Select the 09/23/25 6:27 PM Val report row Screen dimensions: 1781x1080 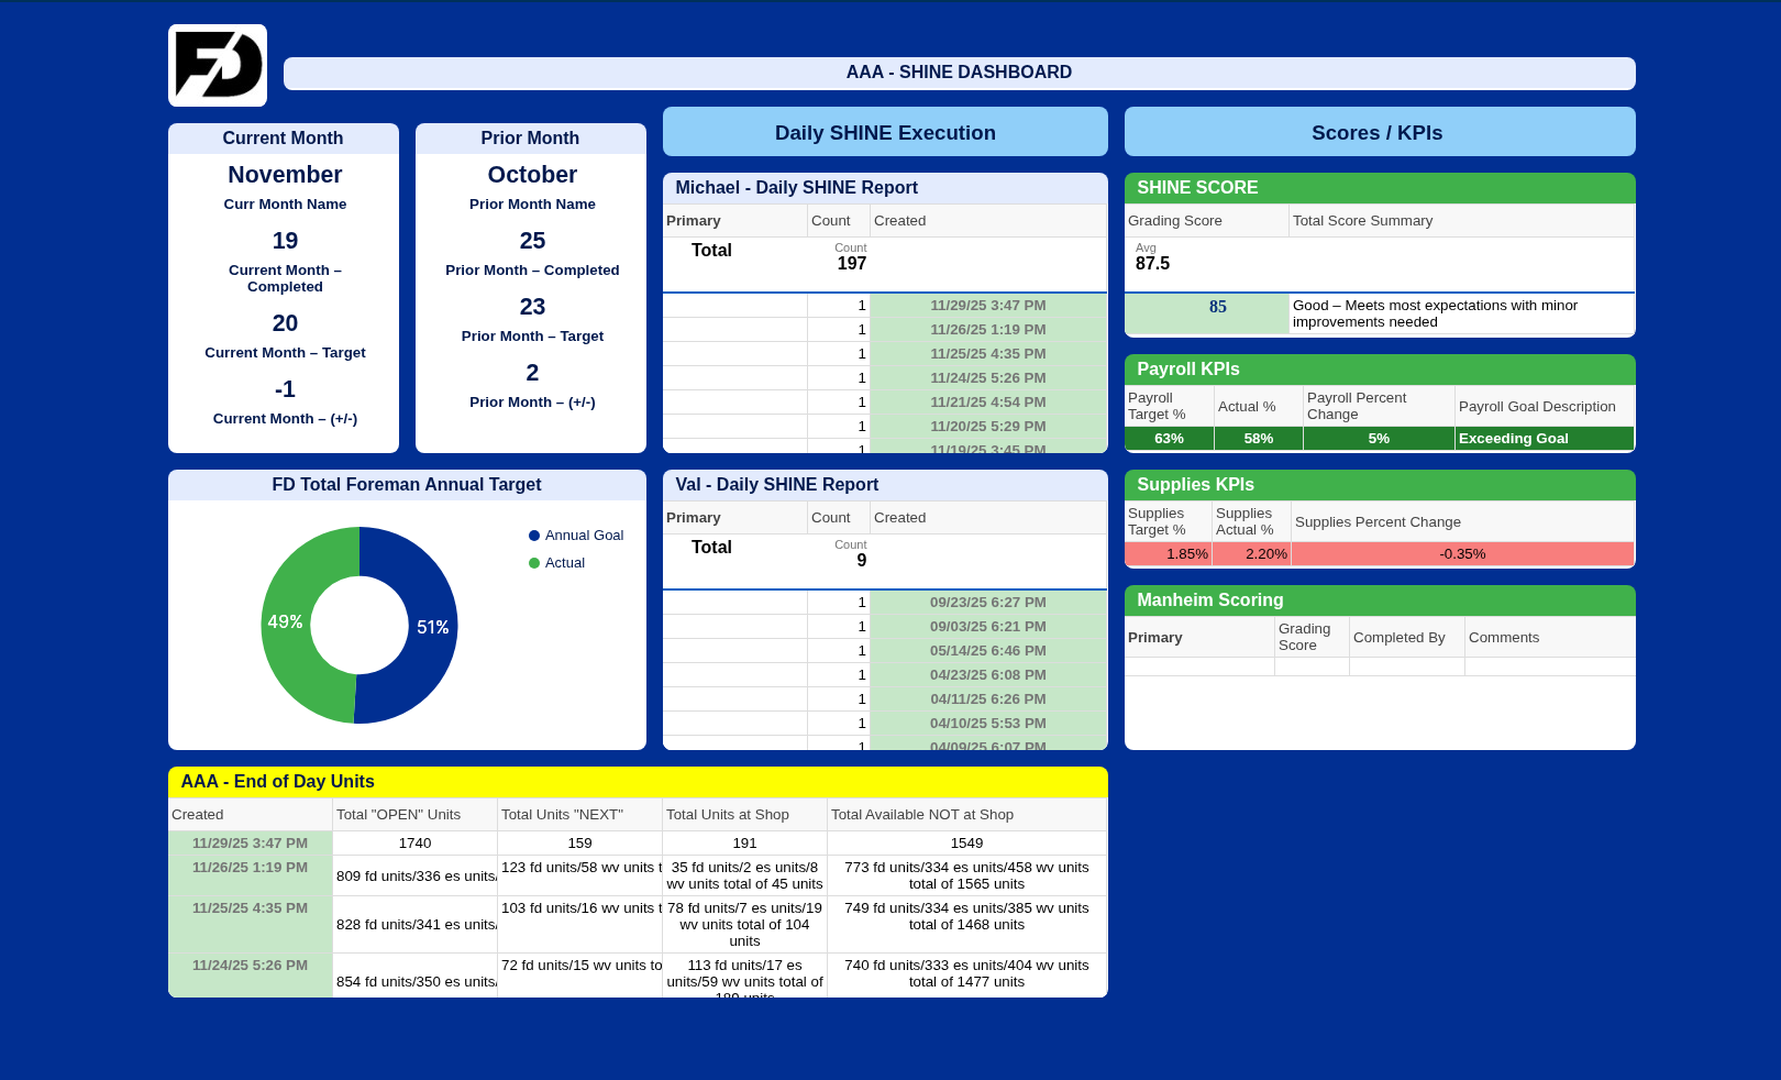tap(987, 603)
